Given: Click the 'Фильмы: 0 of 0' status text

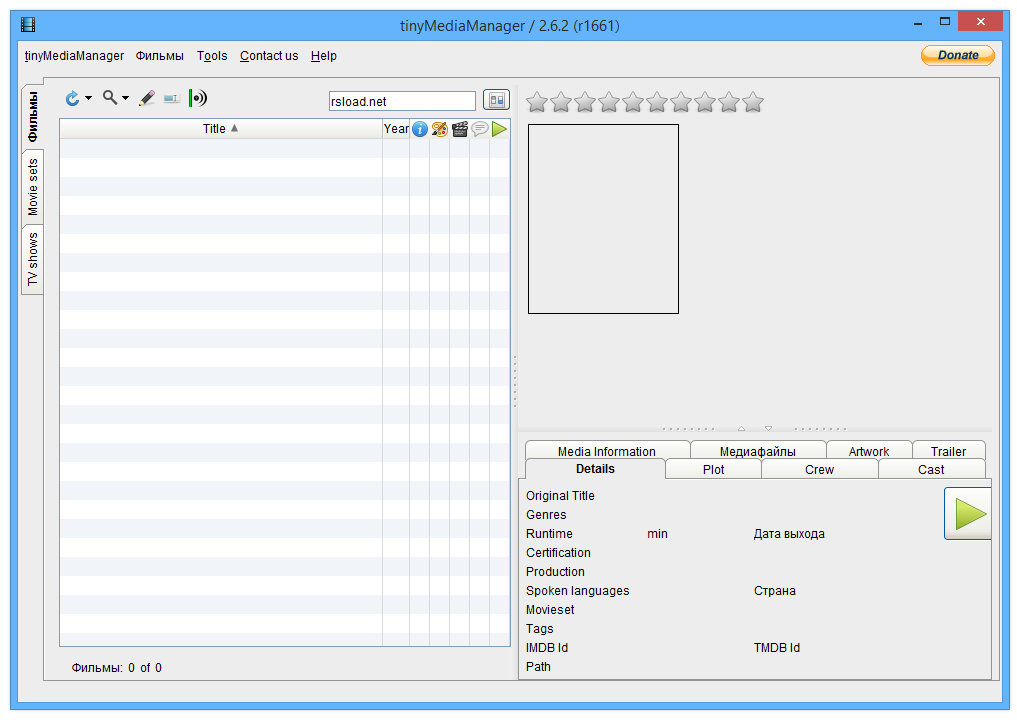Looking at the screenshot, I should (x=117, y=667).
